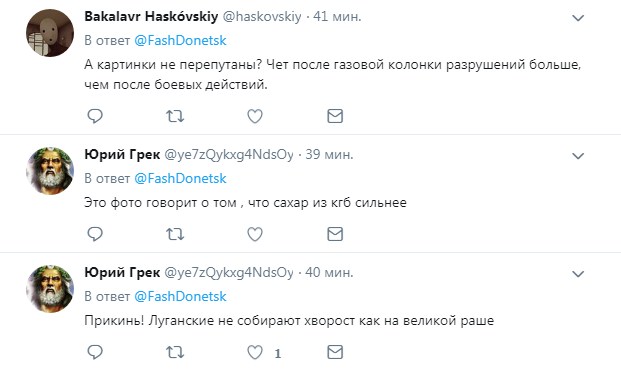This screenshot has width=621, height=369.
Task: Retweet the tweet about сахар из кгб
Action: (175, 234)
